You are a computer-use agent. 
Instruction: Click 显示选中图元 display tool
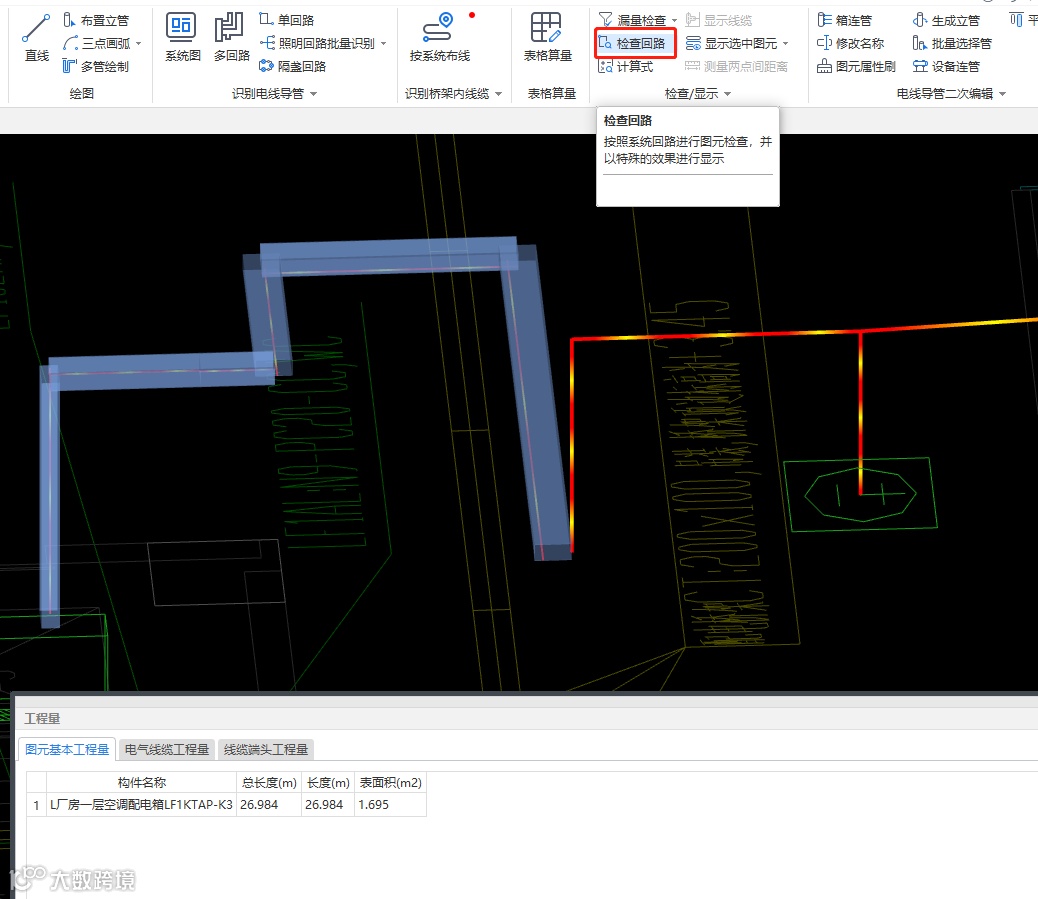pos(731,44)
